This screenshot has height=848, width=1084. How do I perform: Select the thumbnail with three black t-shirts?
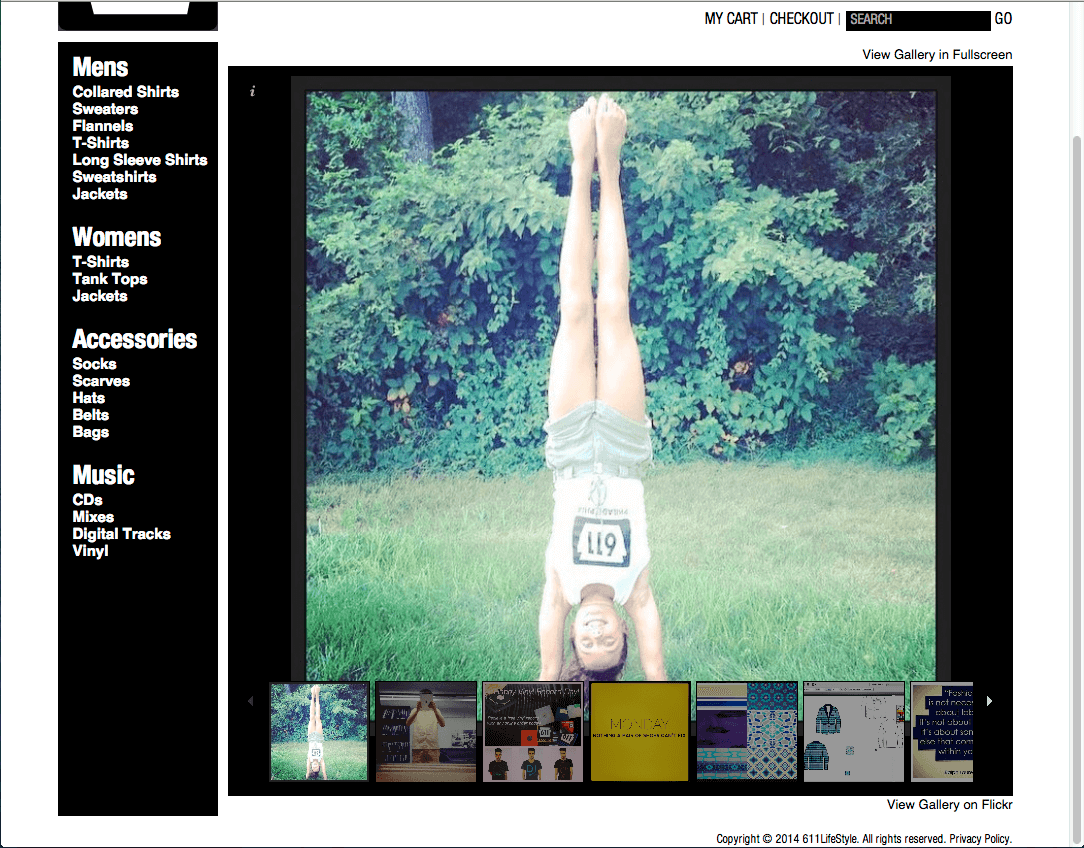point(533,731)
